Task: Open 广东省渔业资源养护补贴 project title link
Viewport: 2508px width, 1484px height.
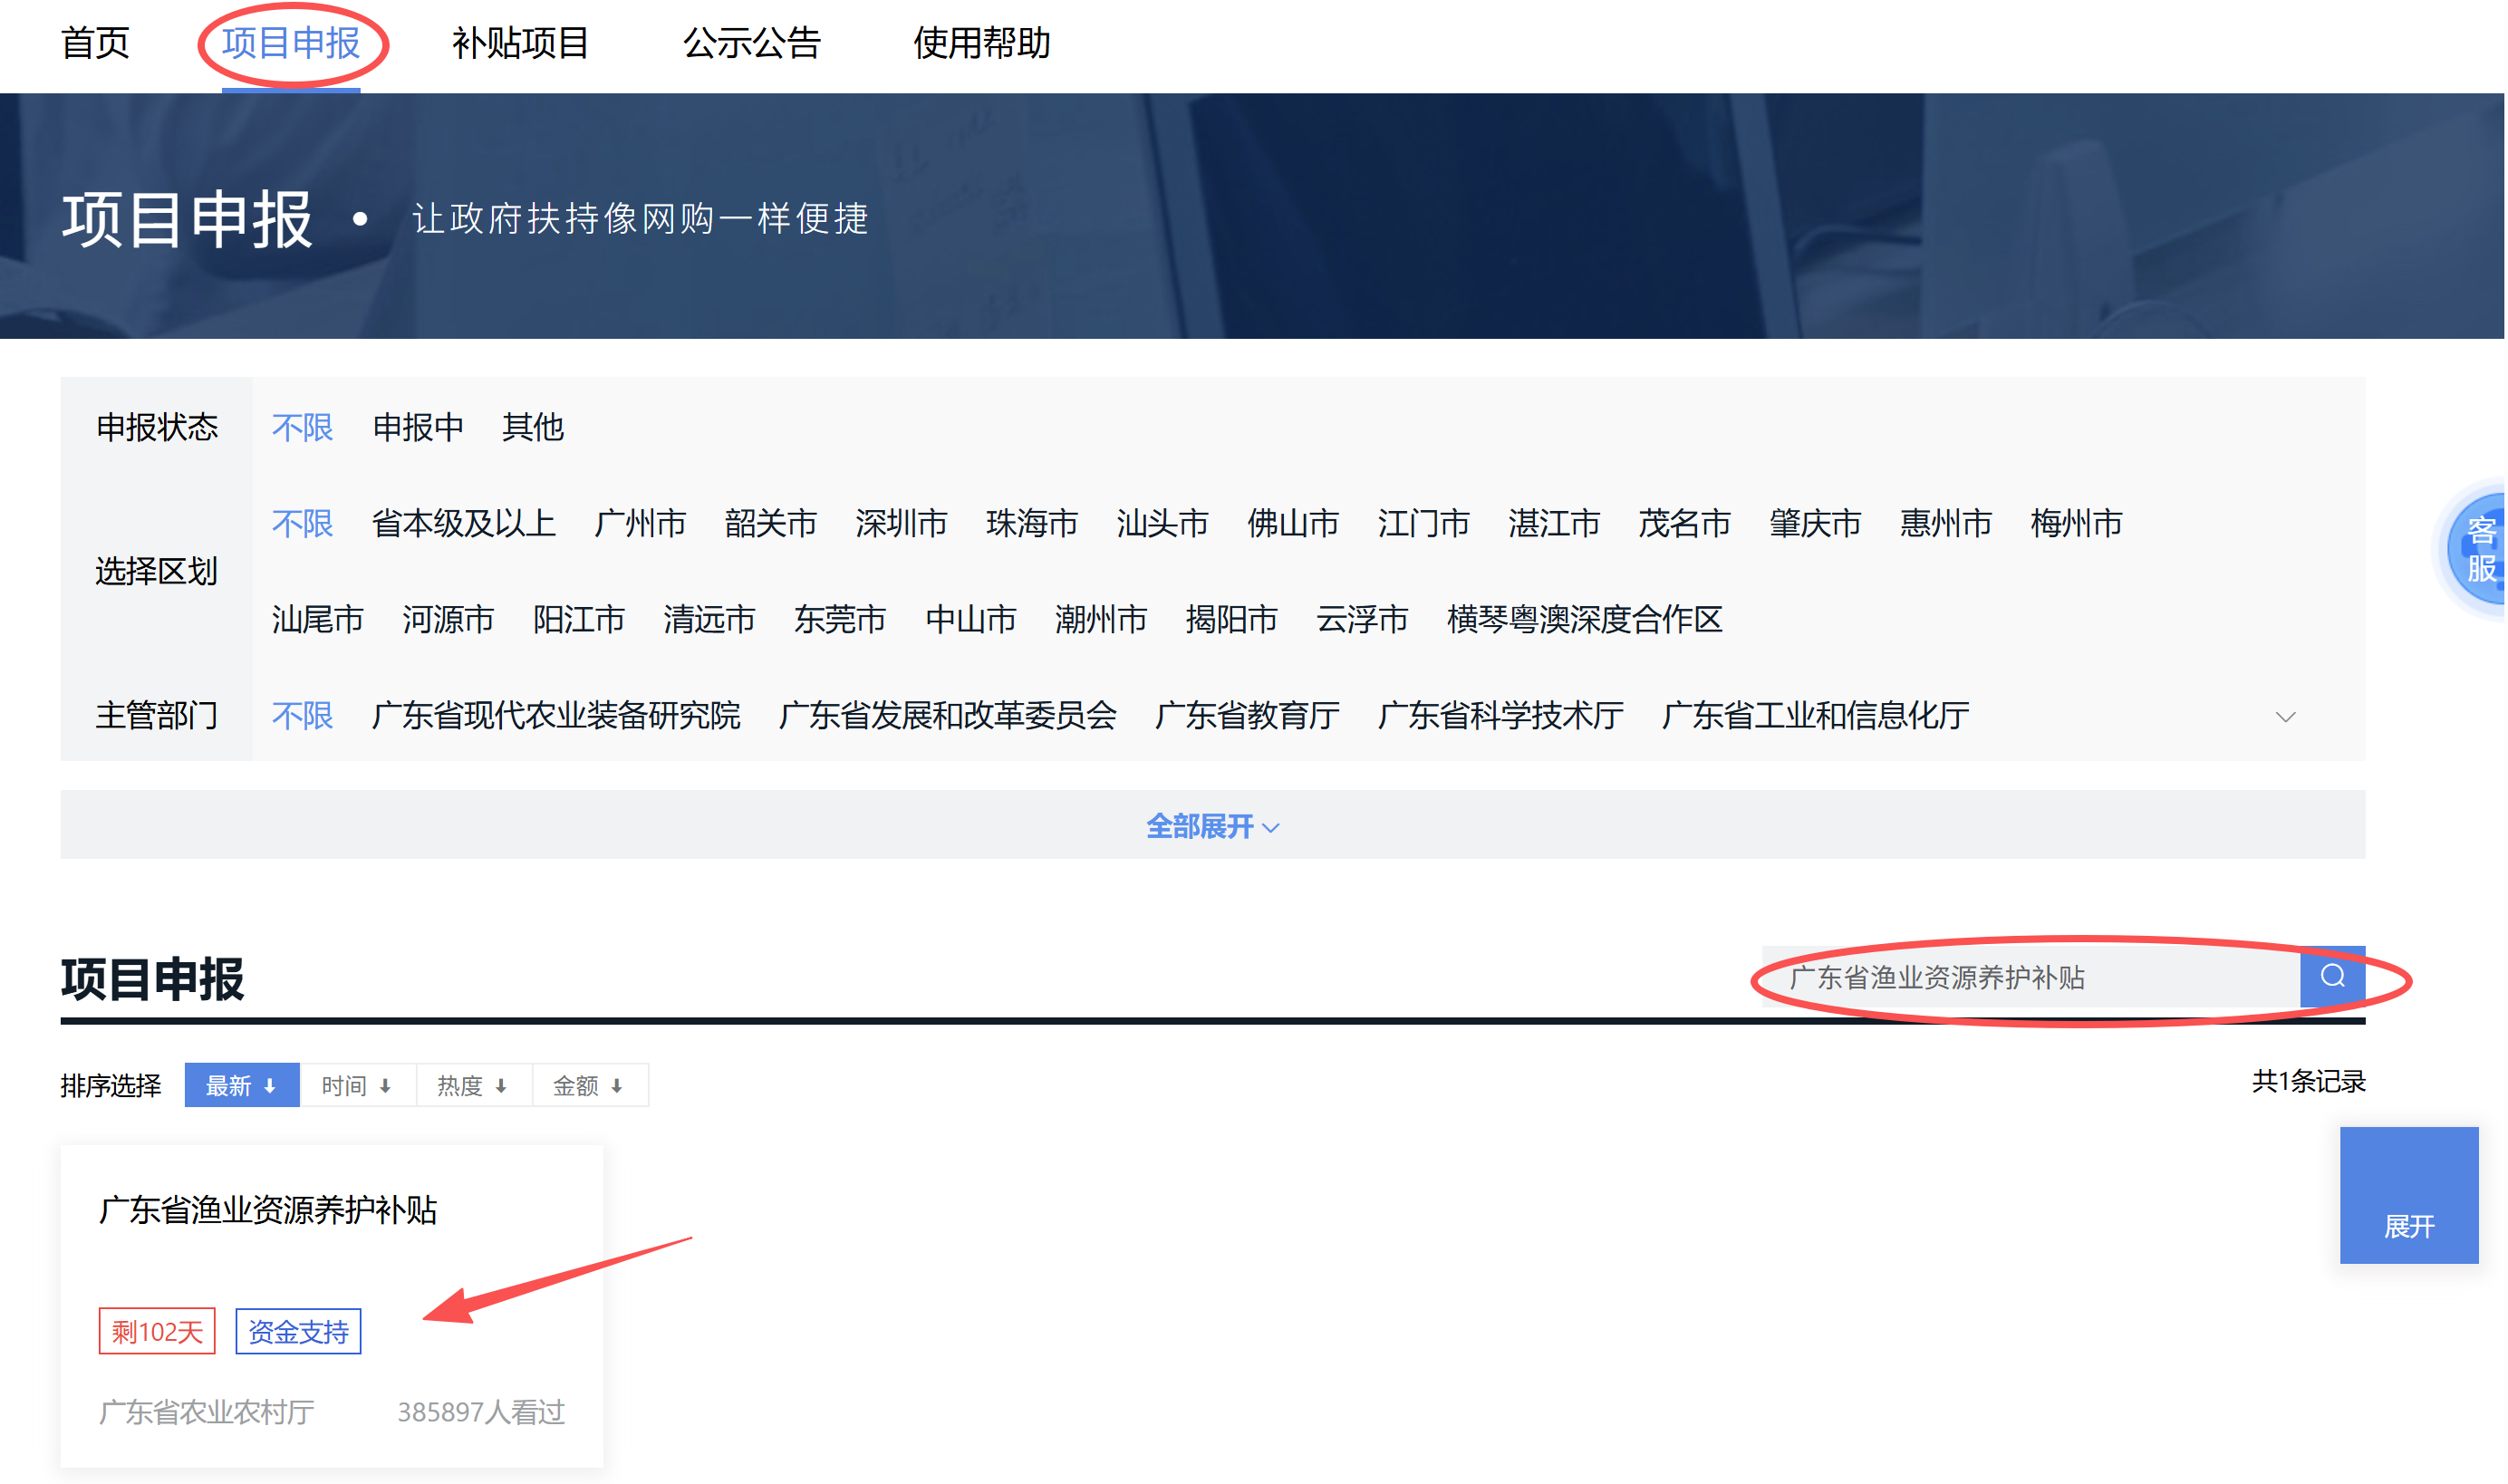Action: click(268, 1210)
